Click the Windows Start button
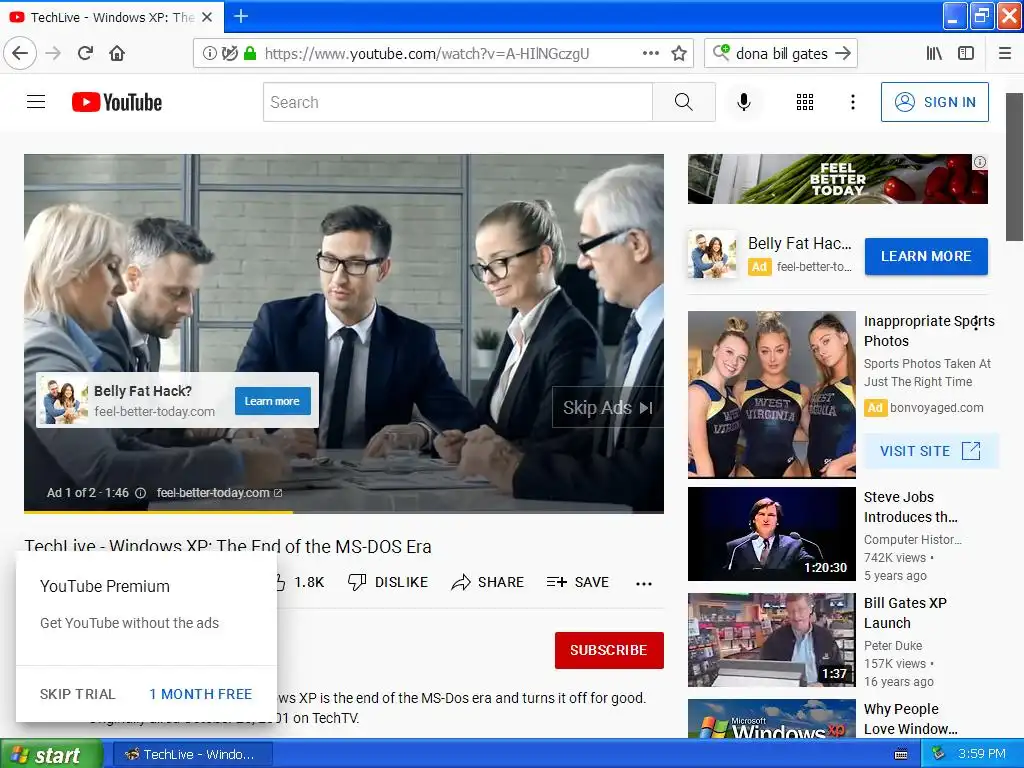The height and width of the screenshot is (768, 1024). [x=51, y=754]
